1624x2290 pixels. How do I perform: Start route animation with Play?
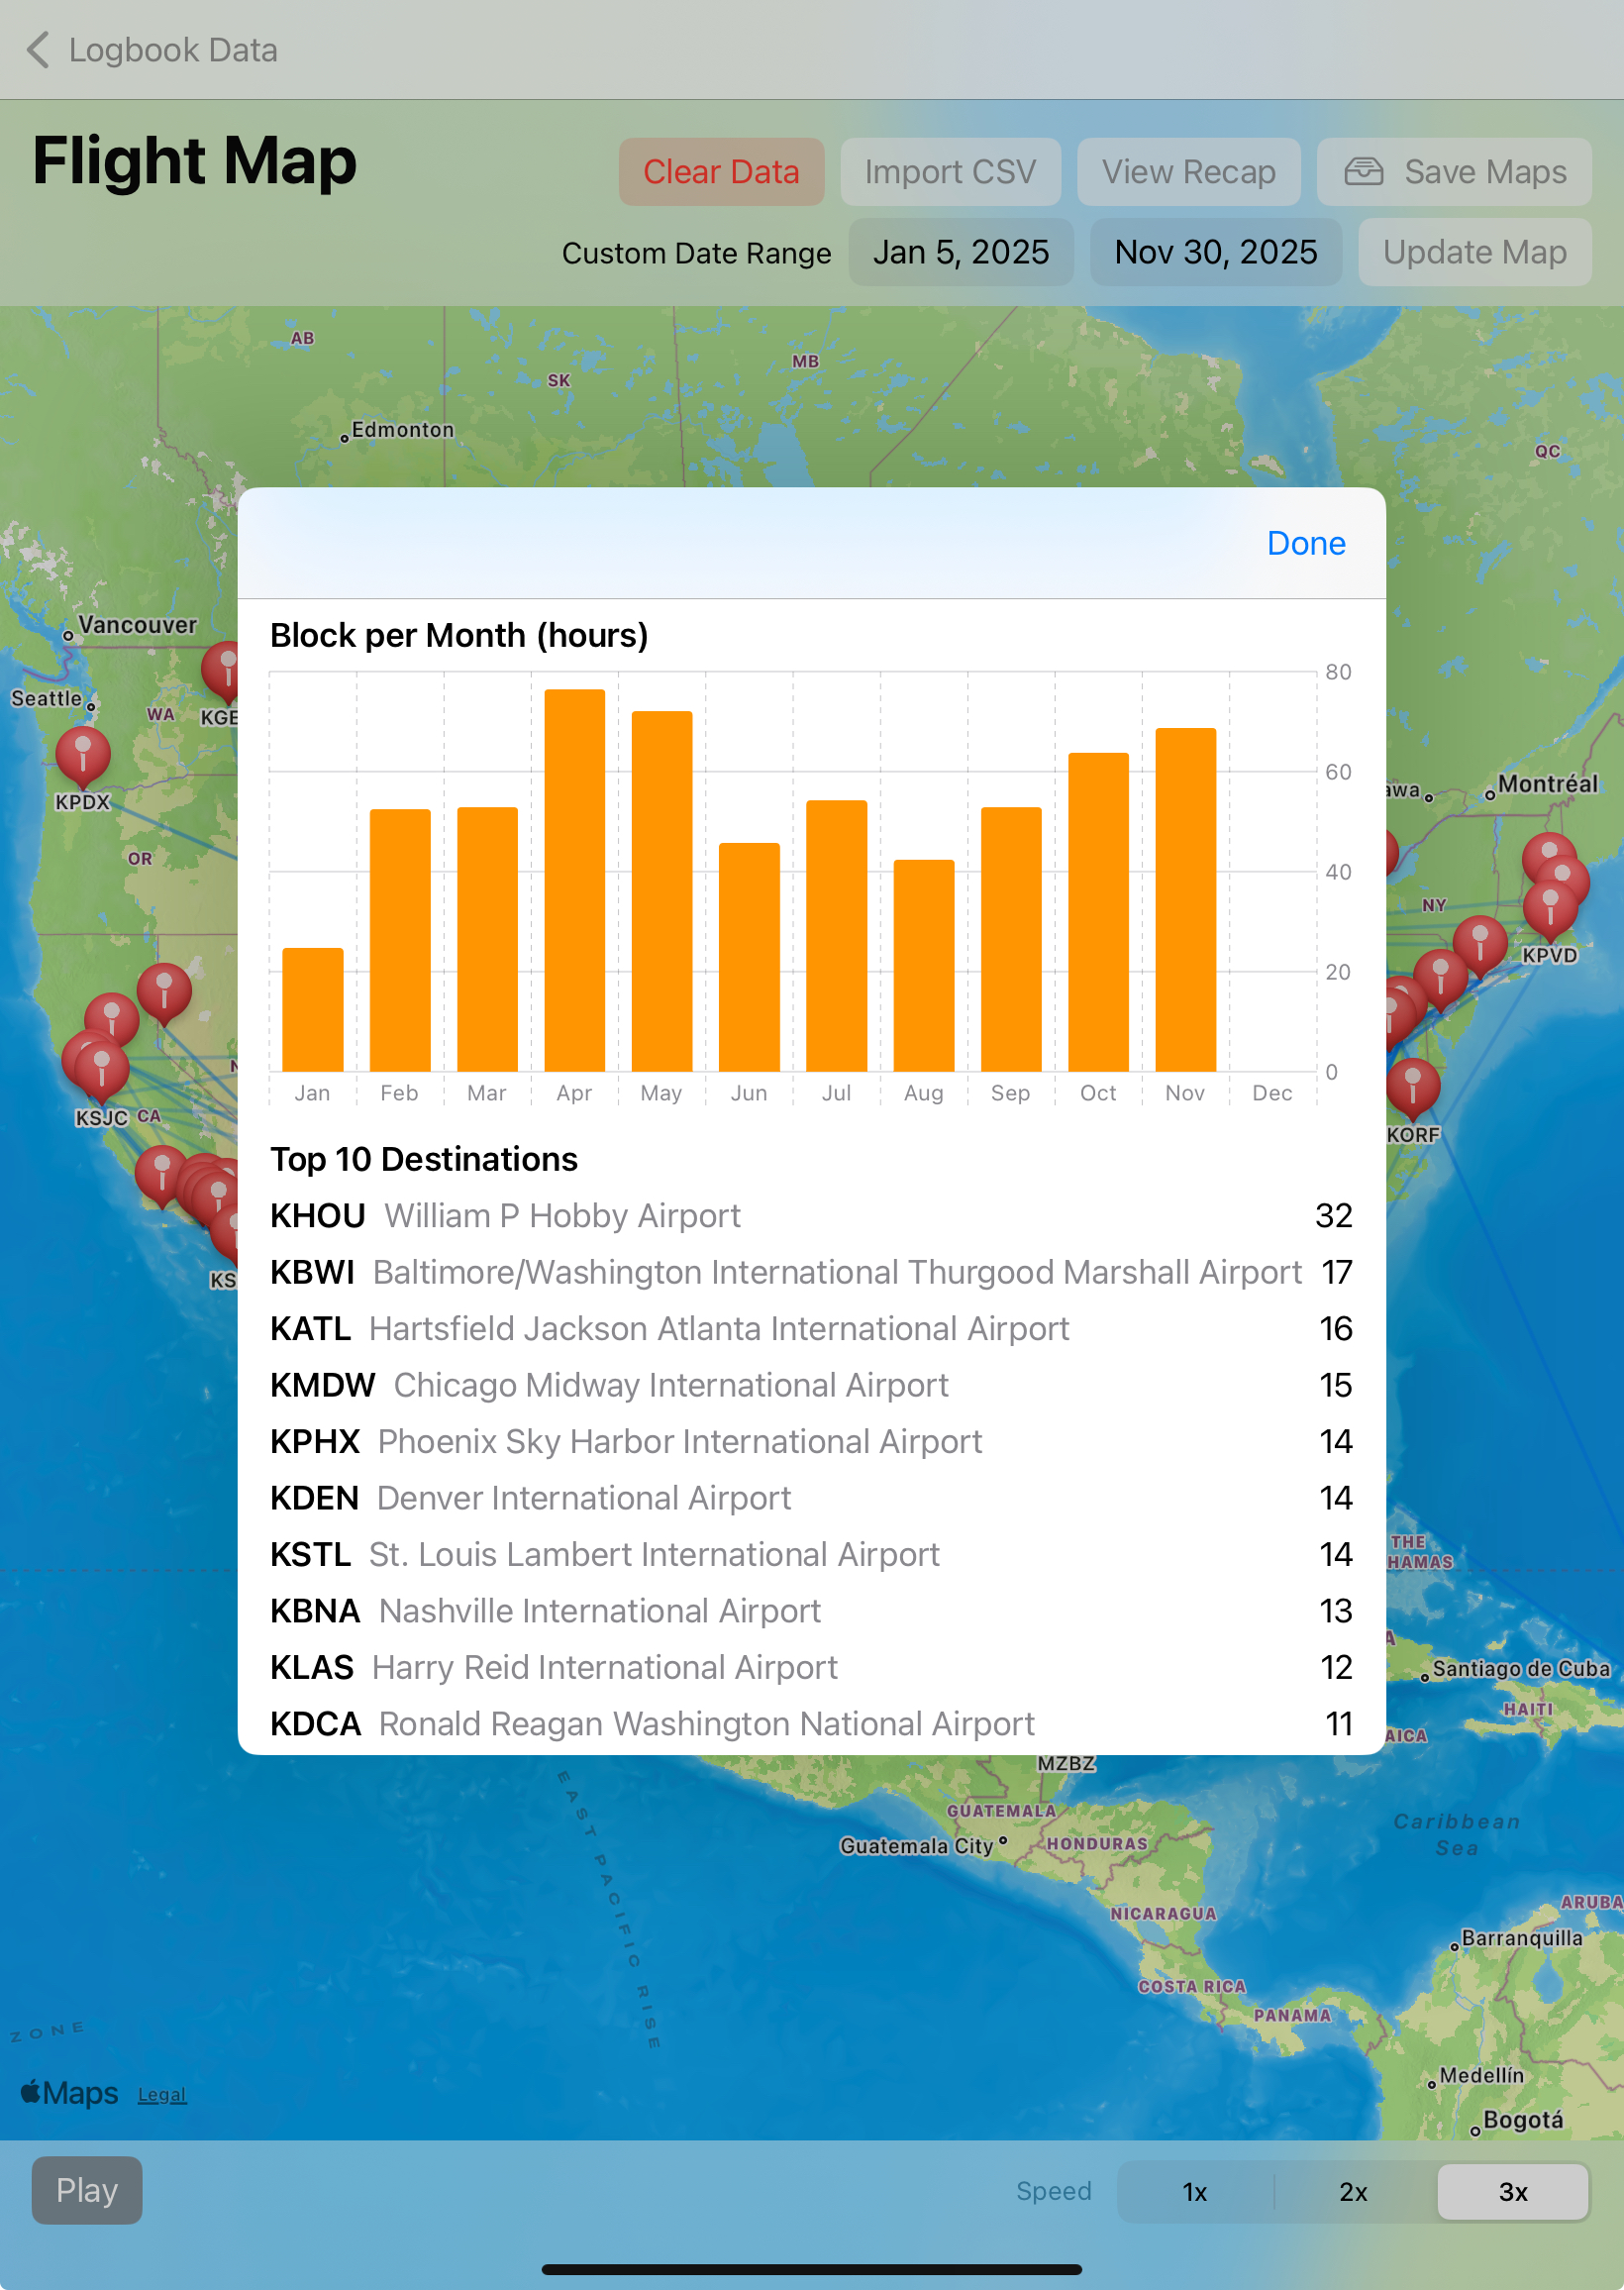tap(87, 2190)
